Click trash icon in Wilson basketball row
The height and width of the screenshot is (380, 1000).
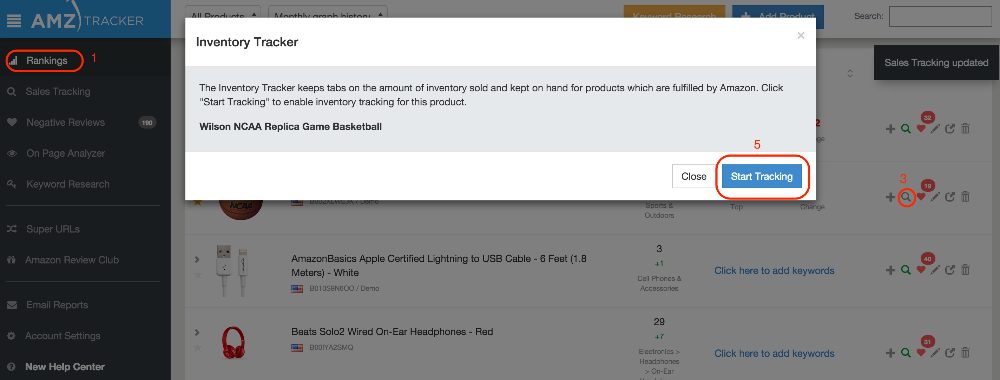tap(966, 197)
